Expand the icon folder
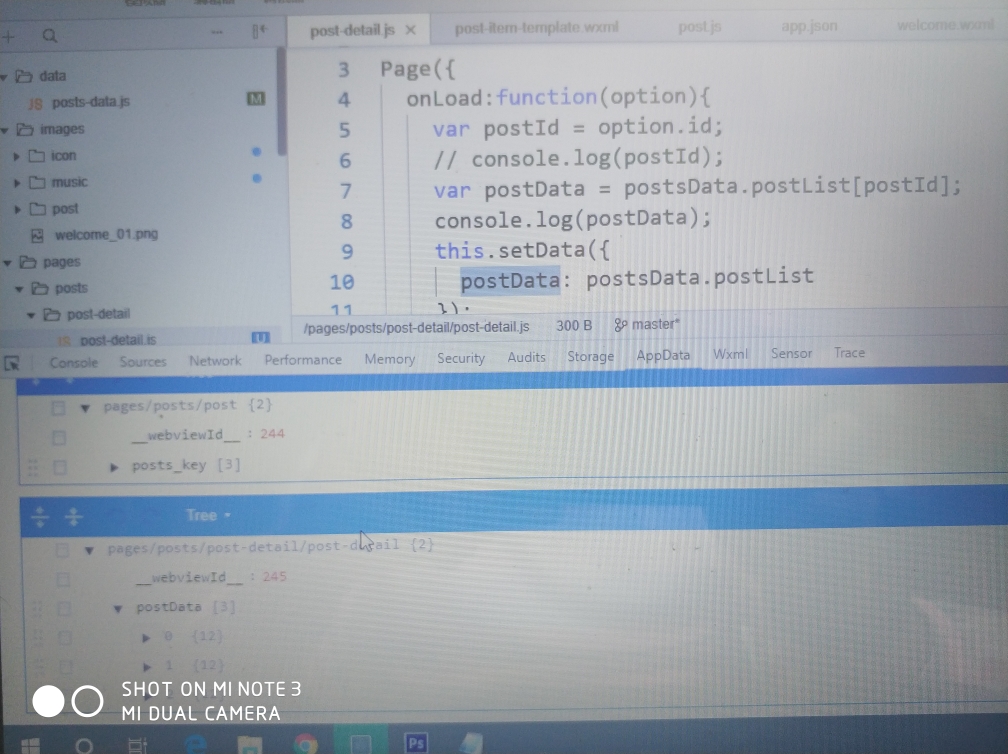The image size is (1008, 754). (17, 156)
